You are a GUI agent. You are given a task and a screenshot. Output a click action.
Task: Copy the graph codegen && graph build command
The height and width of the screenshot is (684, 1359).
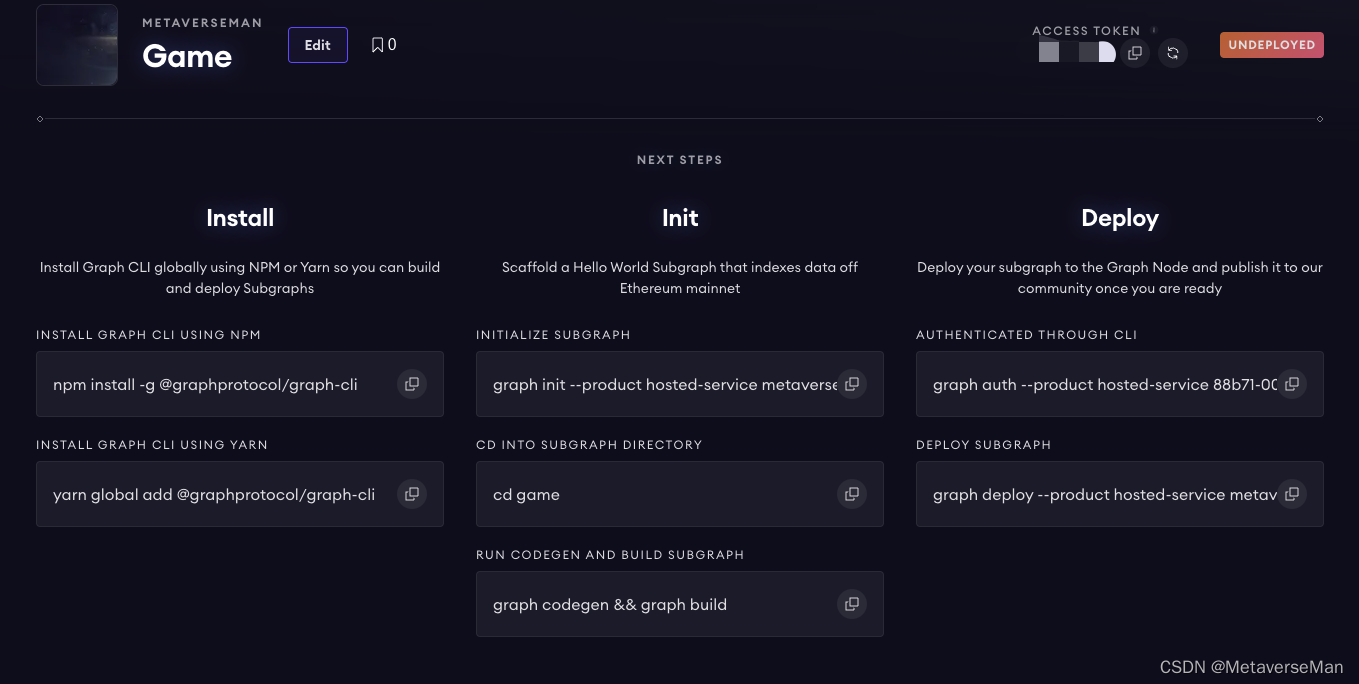coord(852,604)
